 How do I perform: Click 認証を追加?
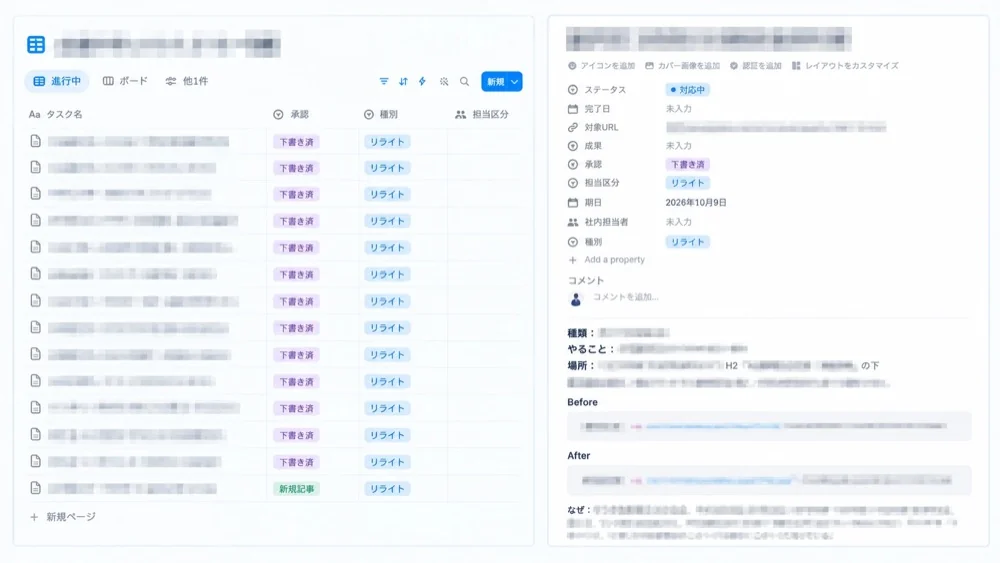coord(756,66)
